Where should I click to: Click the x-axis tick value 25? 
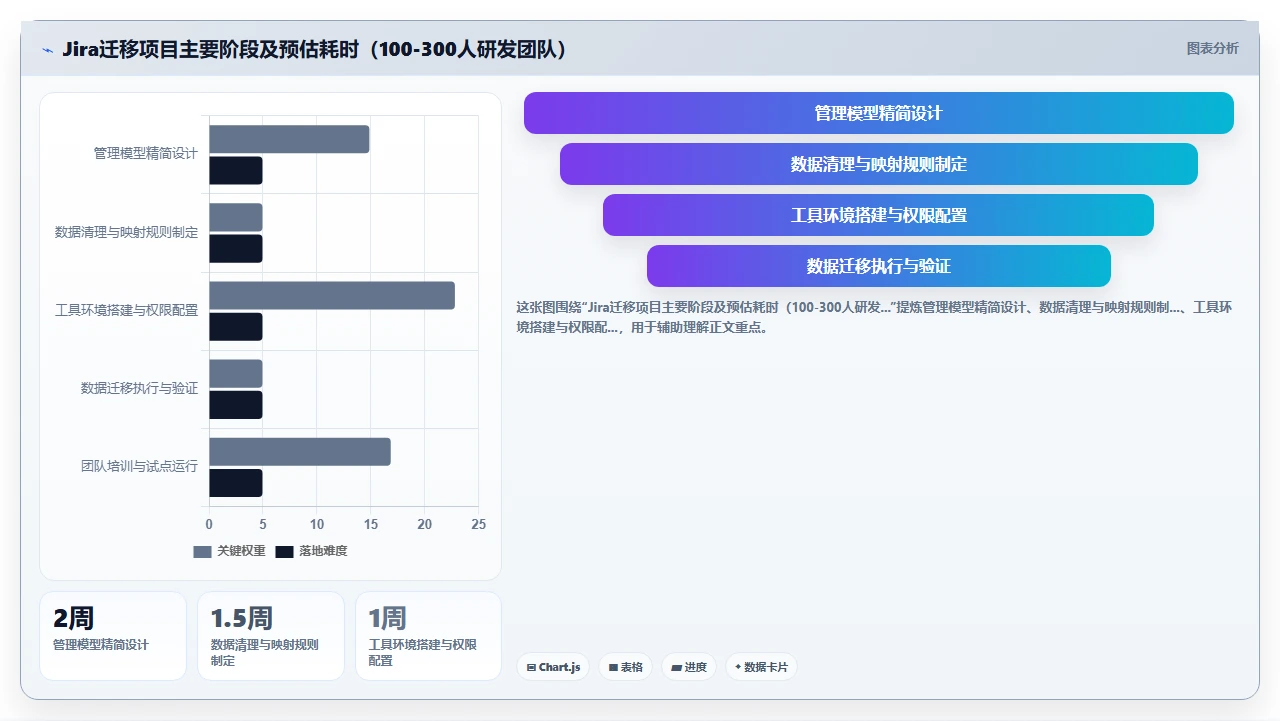(x=478, y=524)
